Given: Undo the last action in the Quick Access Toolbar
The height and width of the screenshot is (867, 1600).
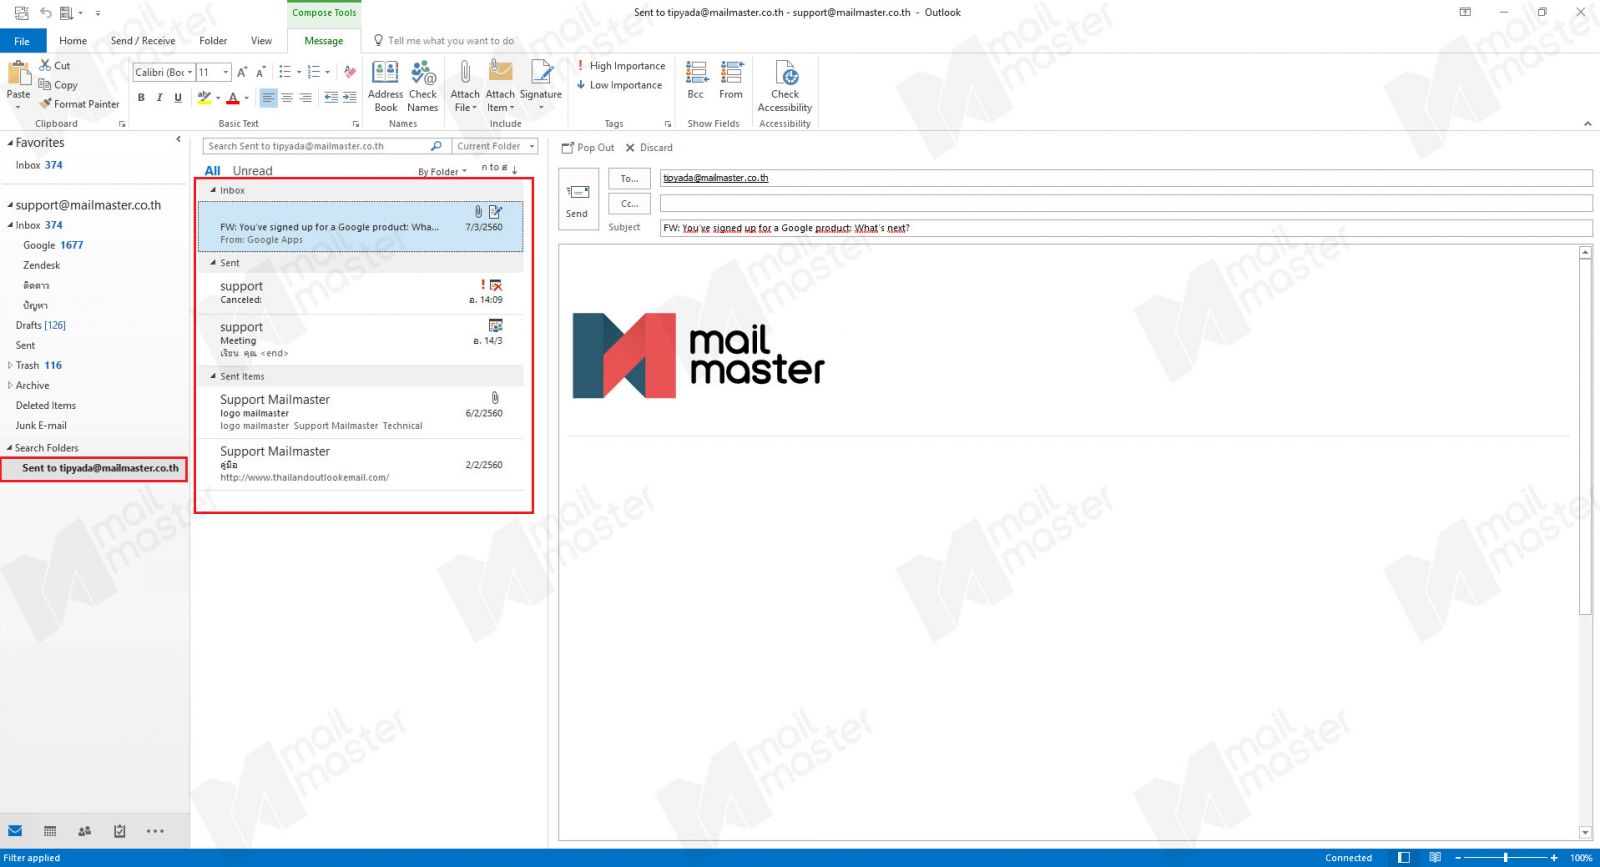Looking at the screenshot, I should 45,13.
